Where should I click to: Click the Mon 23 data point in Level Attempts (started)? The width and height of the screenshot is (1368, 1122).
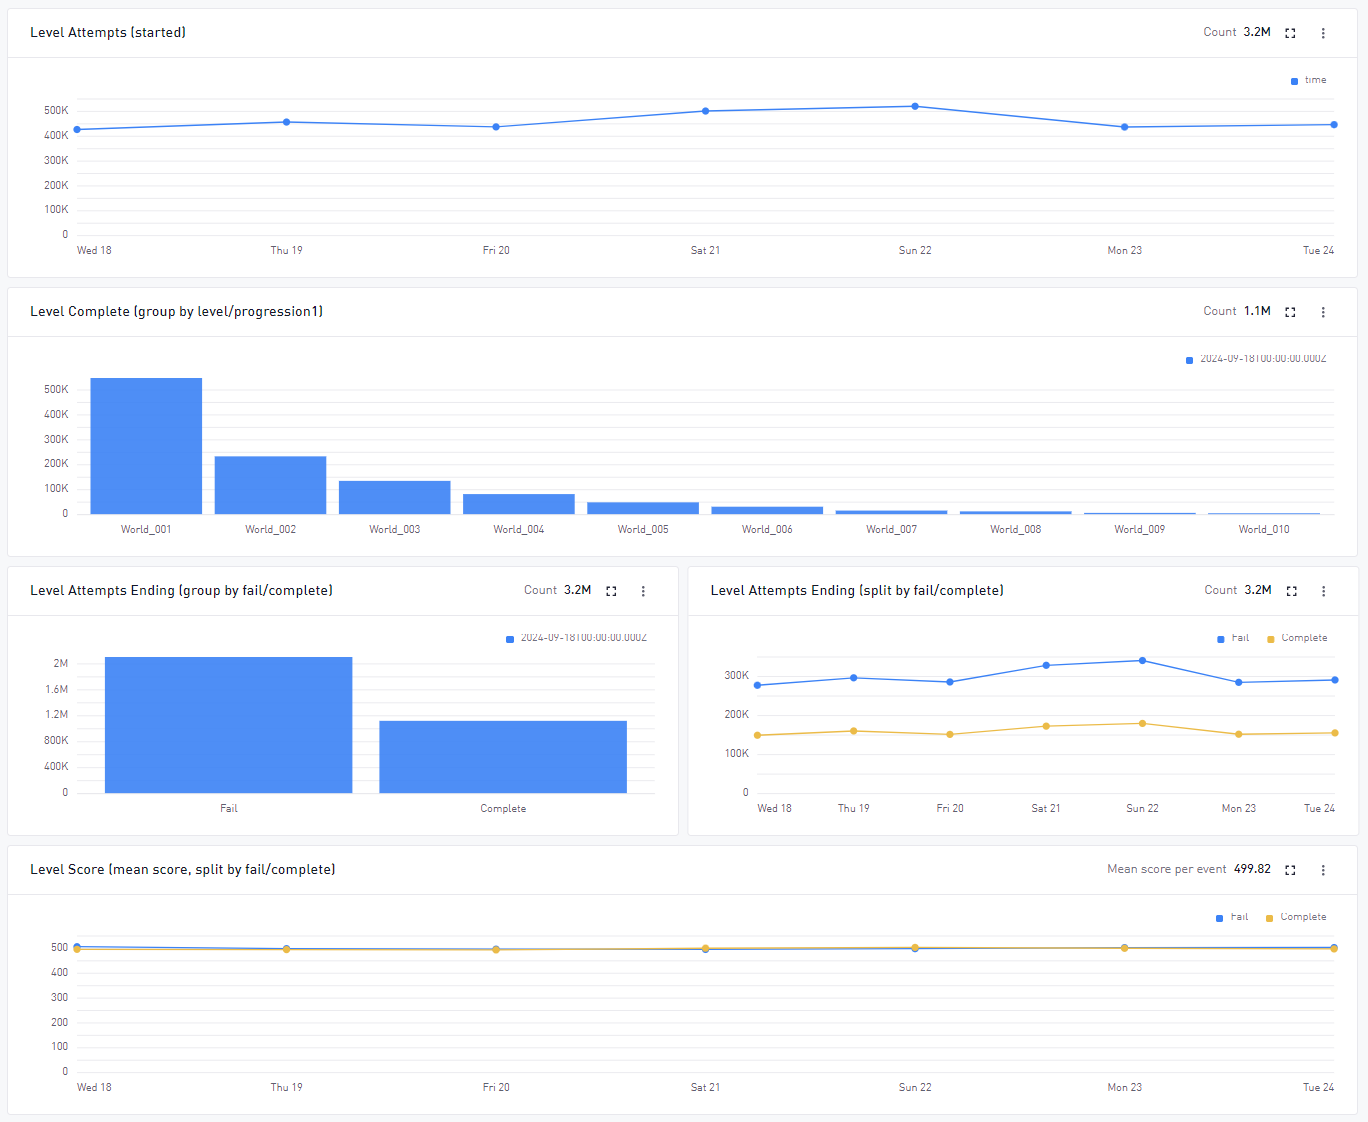click(x=1125, y=127)
